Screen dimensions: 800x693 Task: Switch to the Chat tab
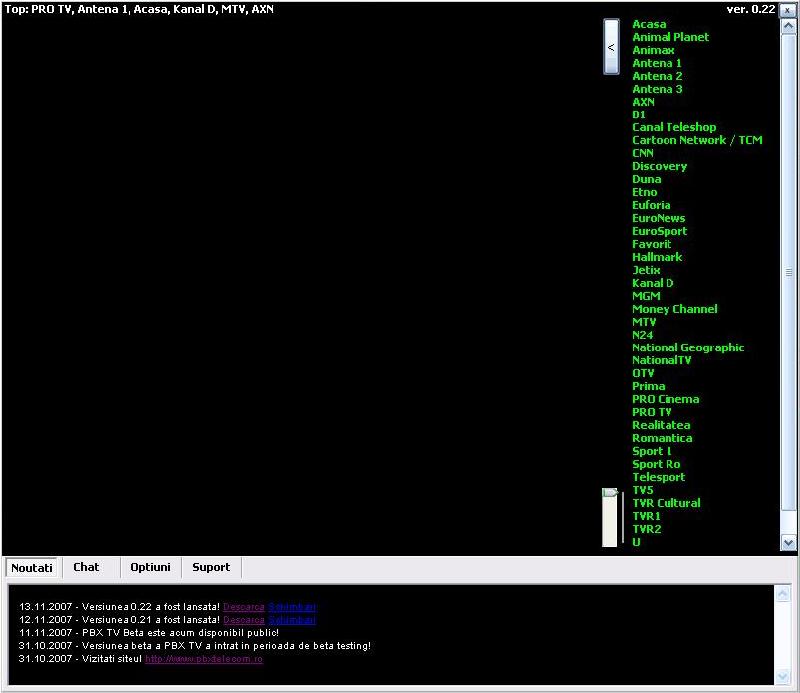pos(86,567)
